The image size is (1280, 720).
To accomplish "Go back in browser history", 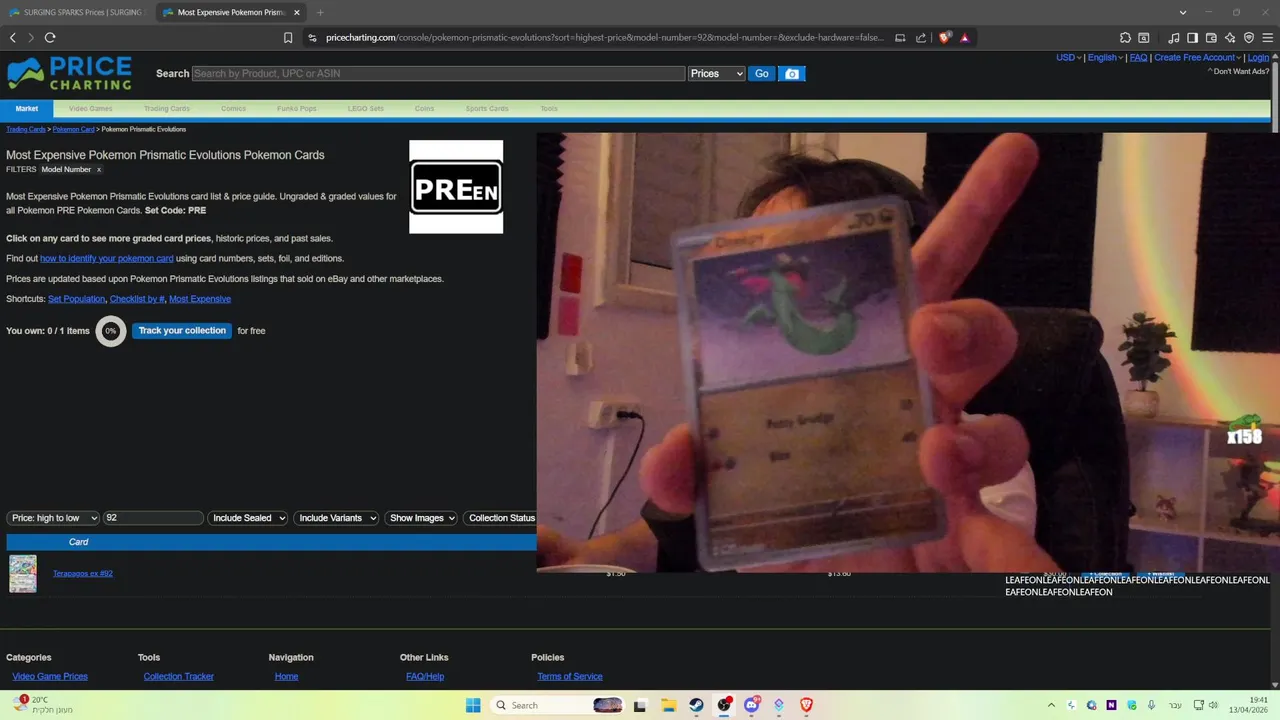I will coord(13,38).
